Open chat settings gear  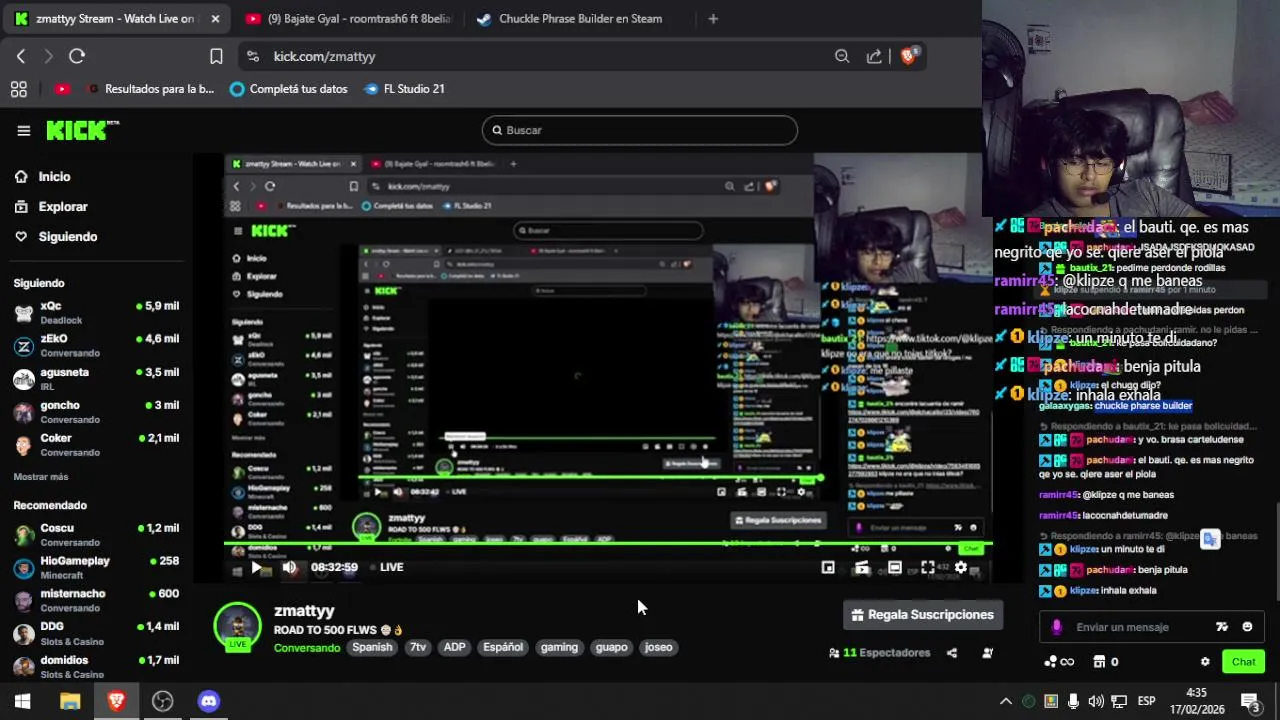click(1205, 661)
